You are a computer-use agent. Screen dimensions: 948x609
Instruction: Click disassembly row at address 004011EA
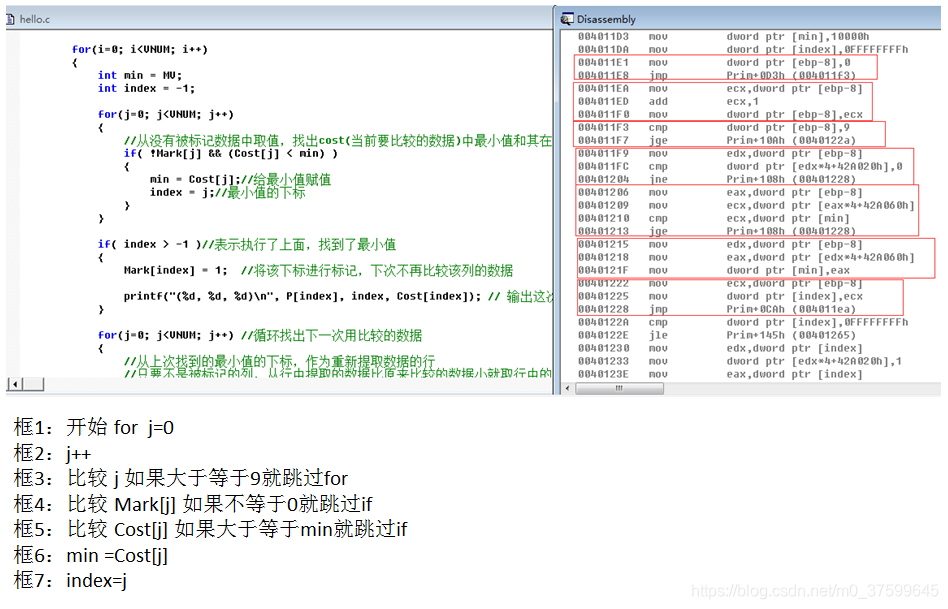click(x=720, y=88)
